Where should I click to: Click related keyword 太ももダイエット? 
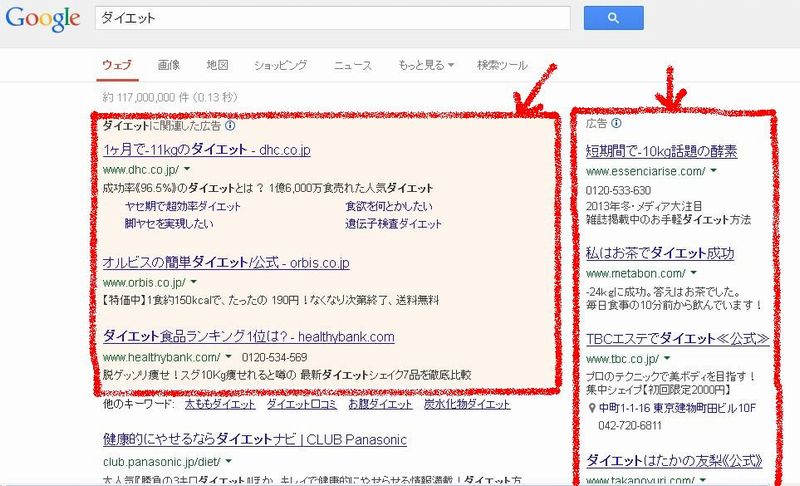(220, 404)
